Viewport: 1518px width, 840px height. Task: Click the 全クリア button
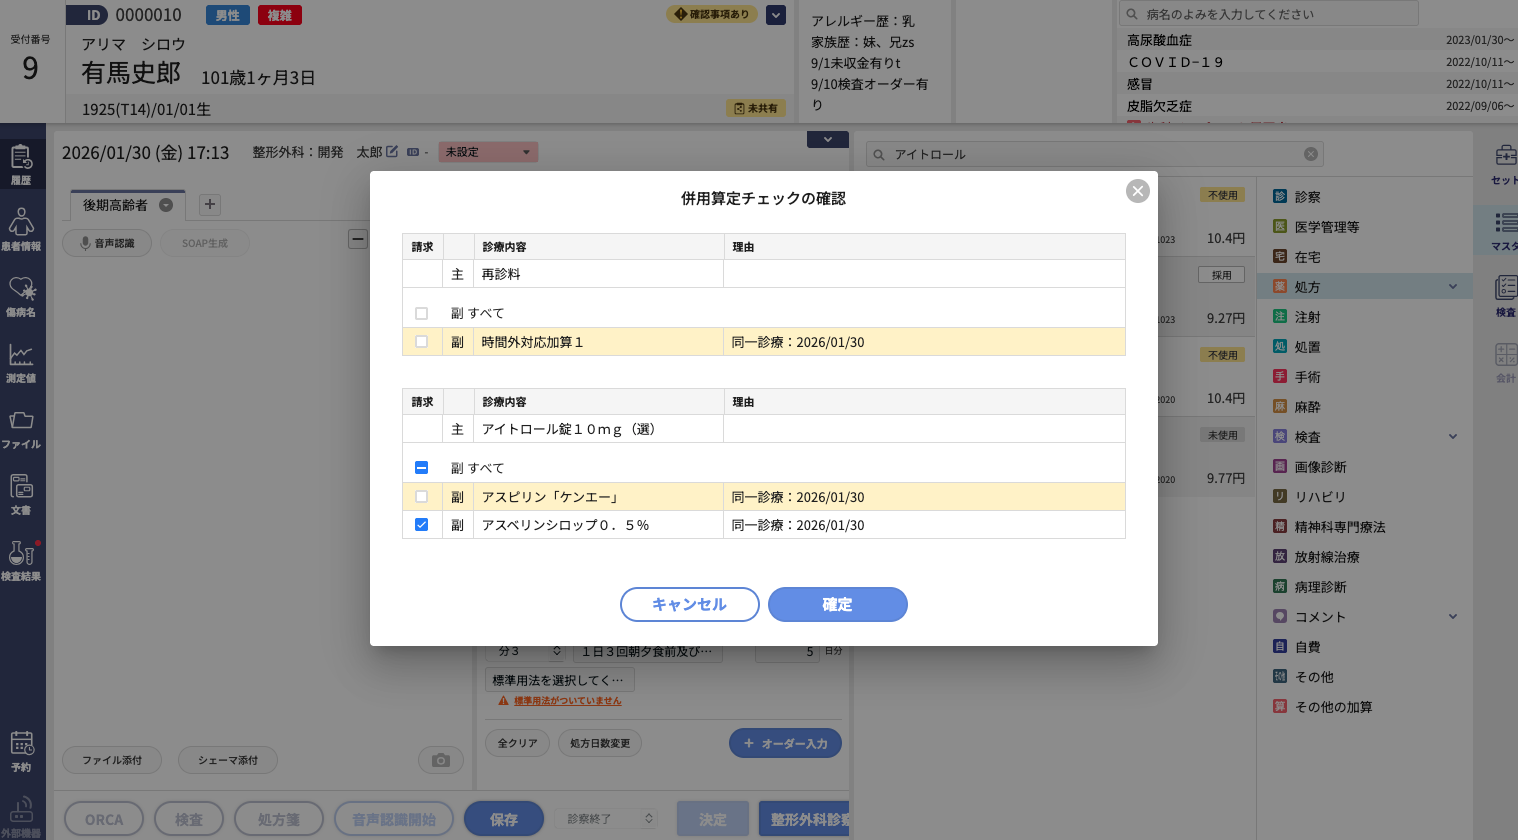point(517,743)
